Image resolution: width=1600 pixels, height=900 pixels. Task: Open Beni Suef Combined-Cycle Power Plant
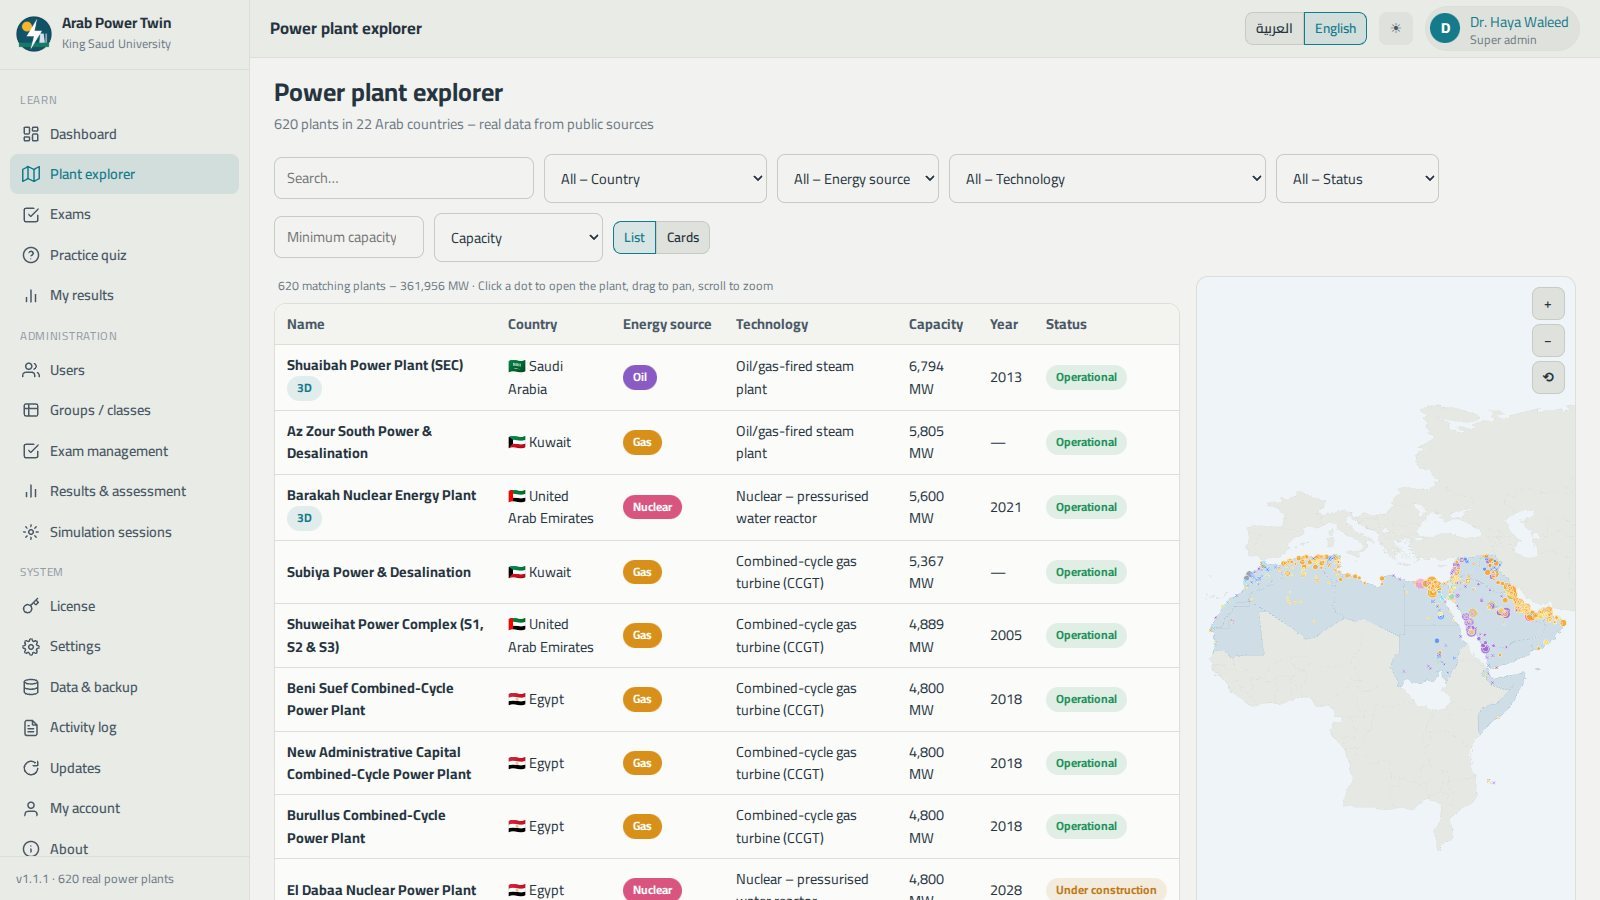pyautogui.click(x=727, y=699)
